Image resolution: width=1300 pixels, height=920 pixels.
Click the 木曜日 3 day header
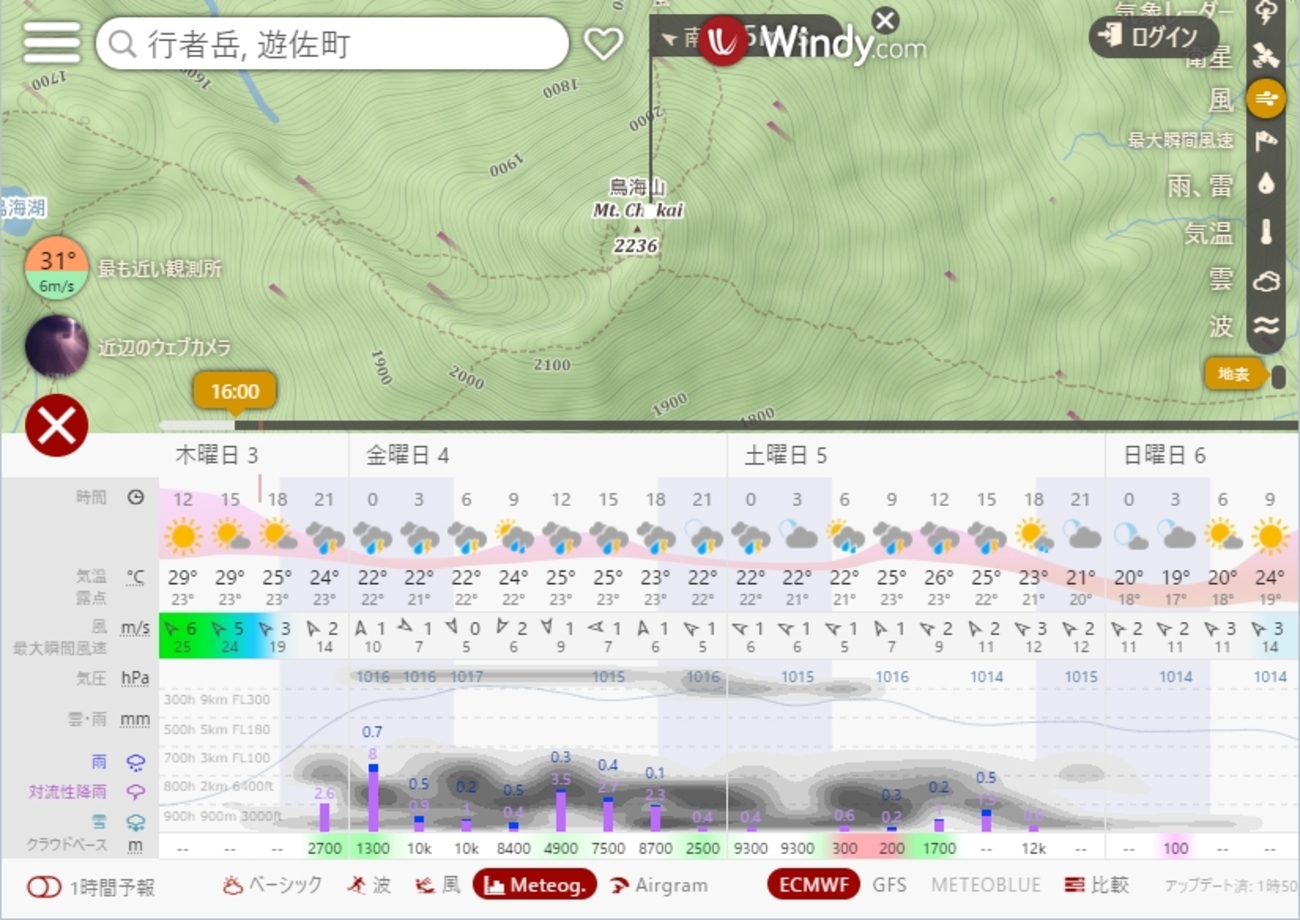coord(217,456)
